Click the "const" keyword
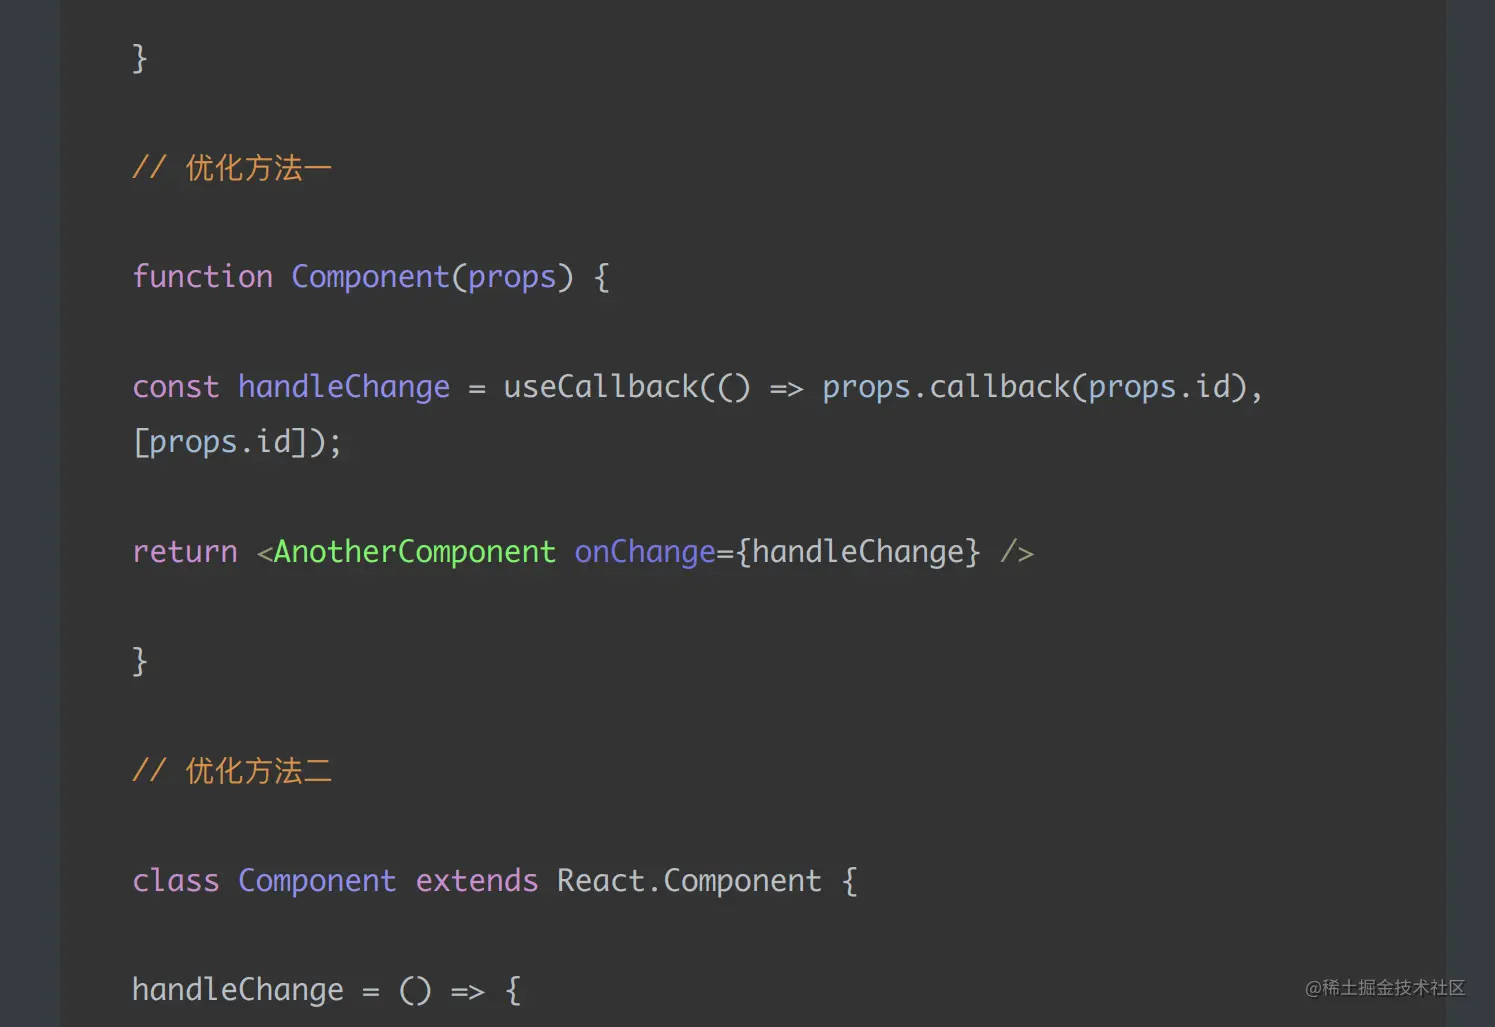This screenshot has height=1027, width=1495. tap(175, 387)
